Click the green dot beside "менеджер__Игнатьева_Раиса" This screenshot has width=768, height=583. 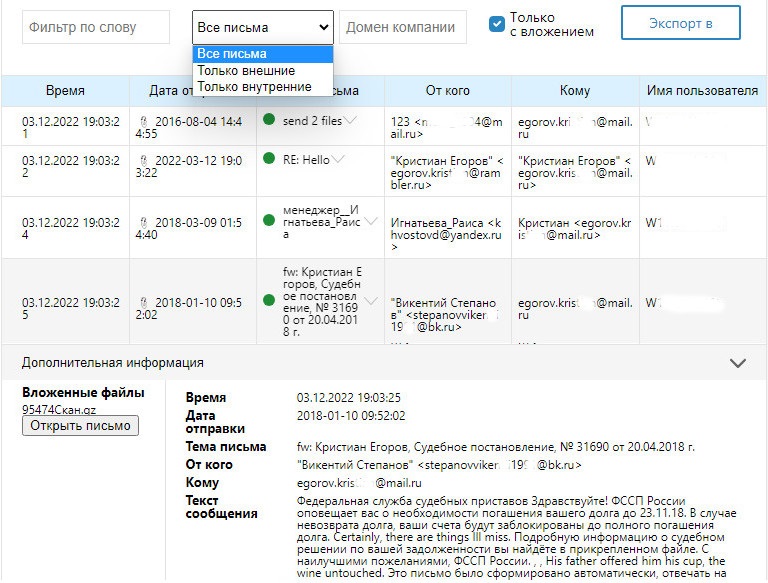point(269,221)
